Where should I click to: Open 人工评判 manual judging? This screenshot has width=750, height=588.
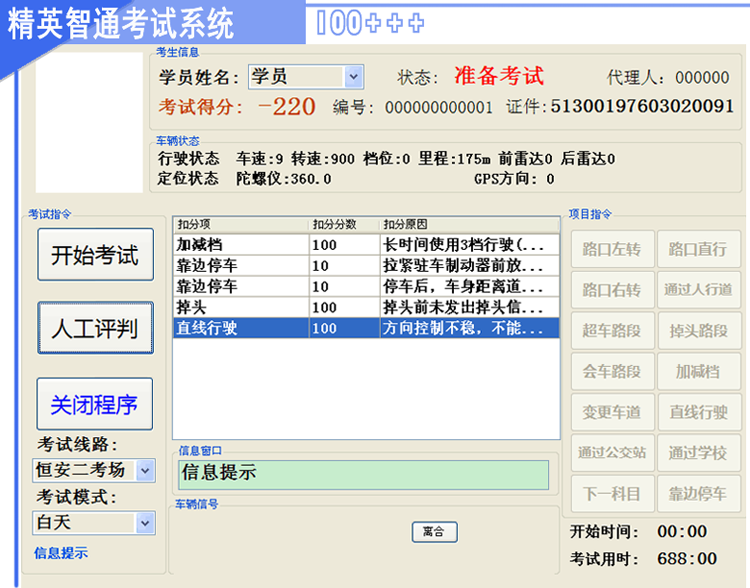pyautogui.click(x=96, y=328)
